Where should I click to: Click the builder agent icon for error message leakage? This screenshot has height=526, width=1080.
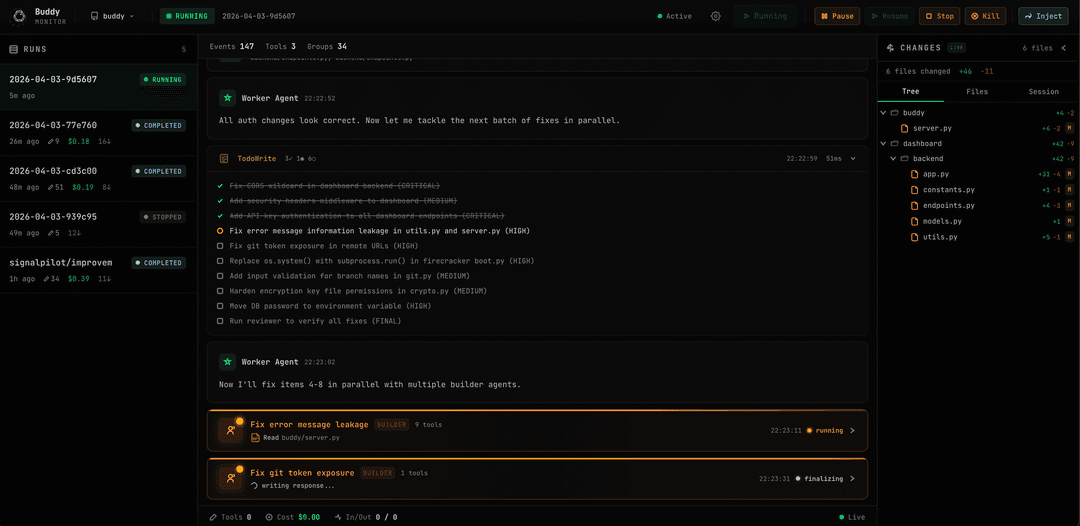click(230, 430)
